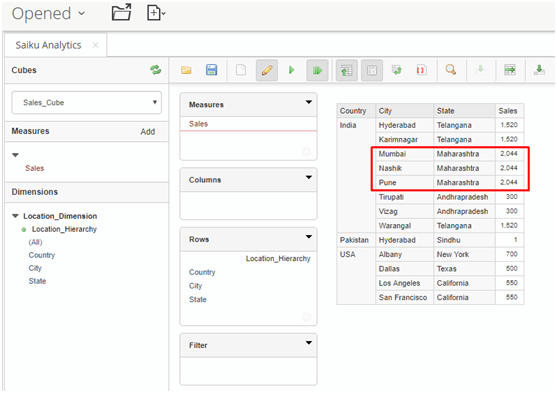The width and height of the screenshot is (557, 393).
Task: Click the Tirupati city cell
Action: pyautogui.click(x=404, y=197)
